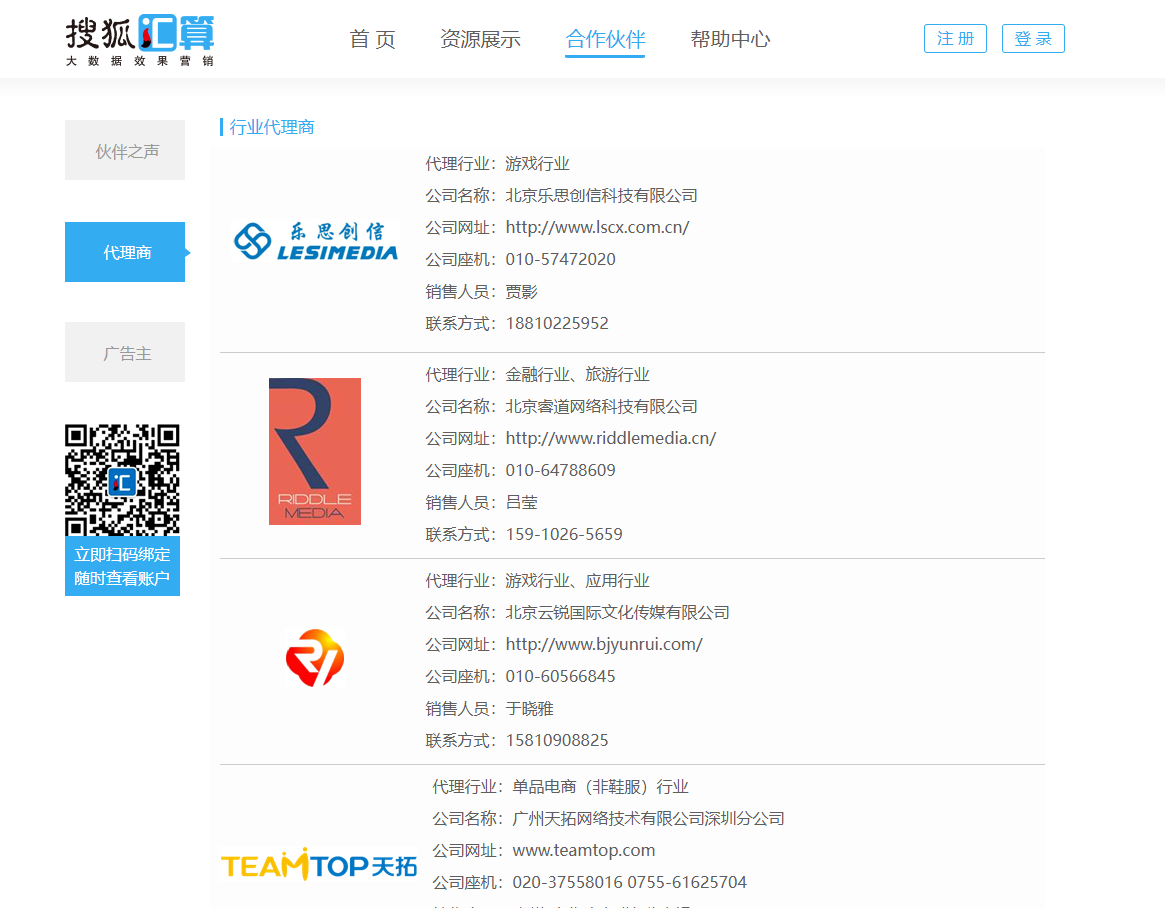The width and height of the screenshot is (1165, 908).
Task: Click phone 020-37558016 0755-61625704
Action: (x=630, y=882)
